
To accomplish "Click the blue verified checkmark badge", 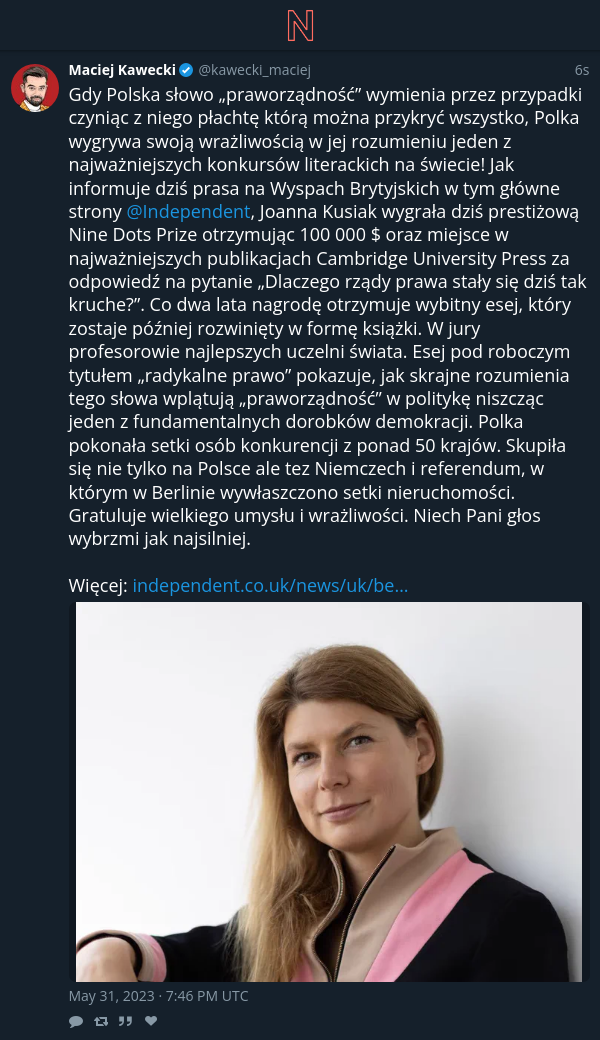I will [x=186, y=70].
